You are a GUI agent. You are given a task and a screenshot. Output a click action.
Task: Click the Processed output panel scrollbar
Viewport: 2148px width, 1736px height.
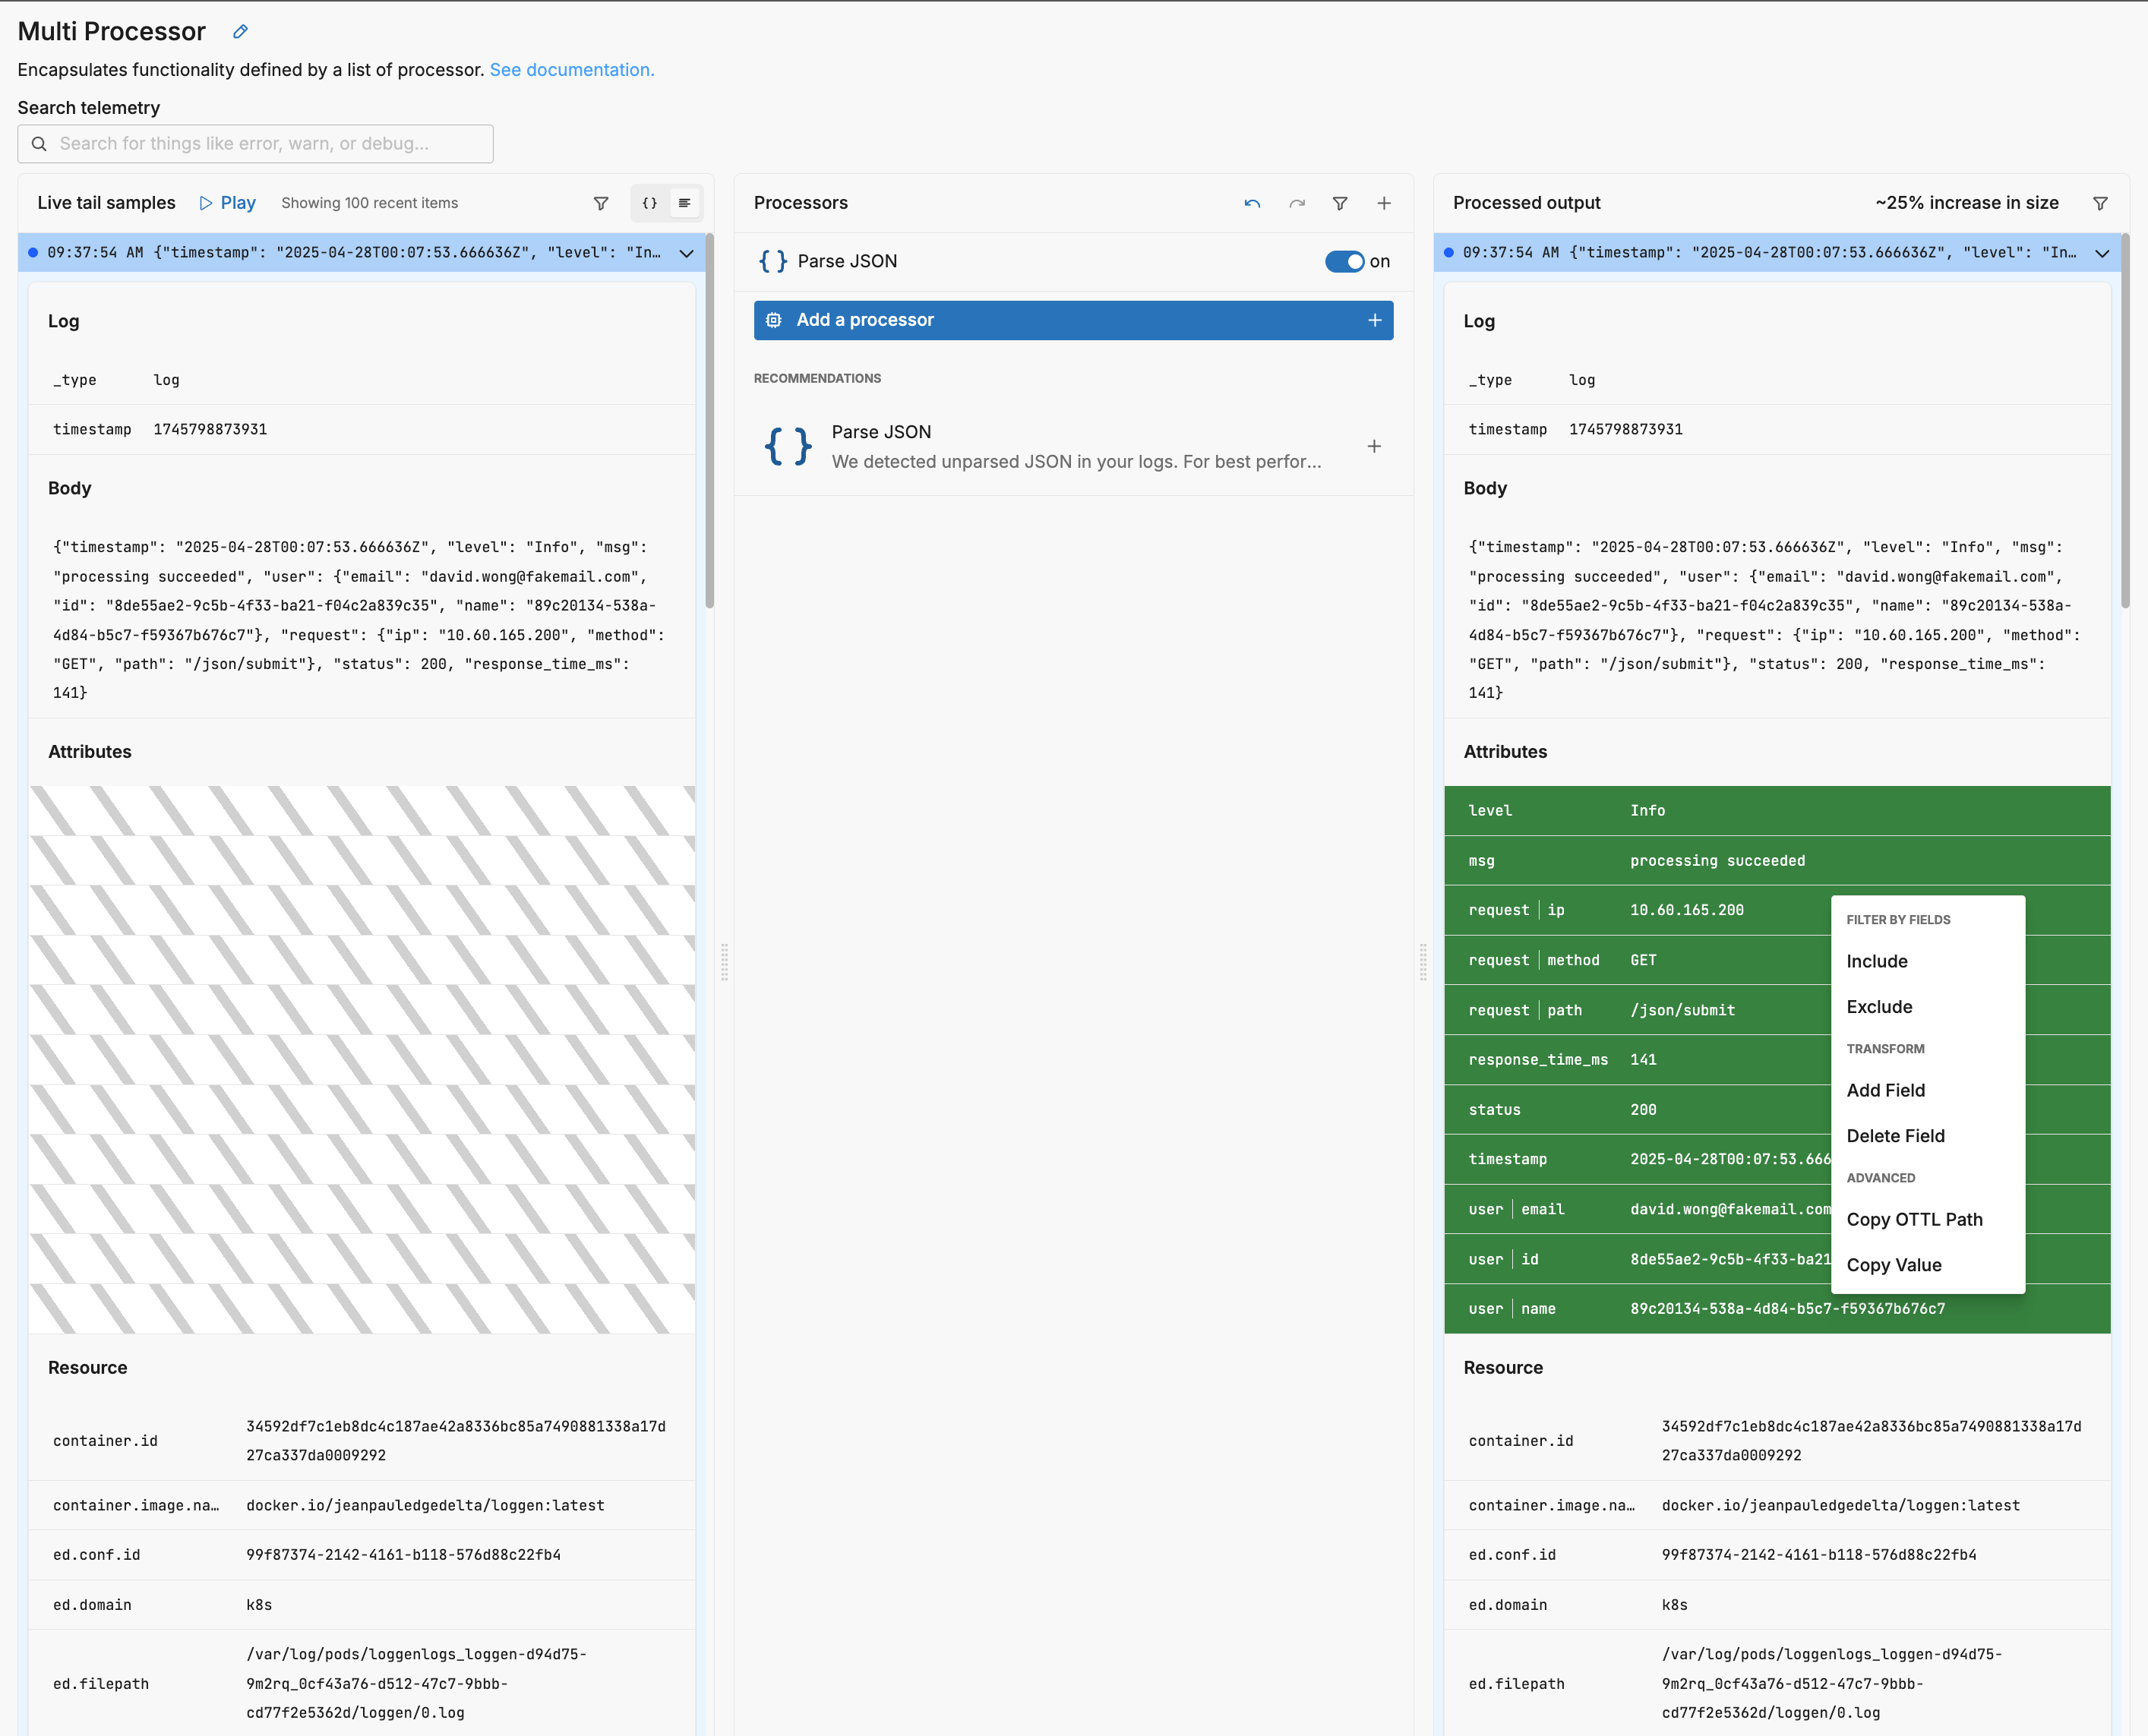(2125, 421)
